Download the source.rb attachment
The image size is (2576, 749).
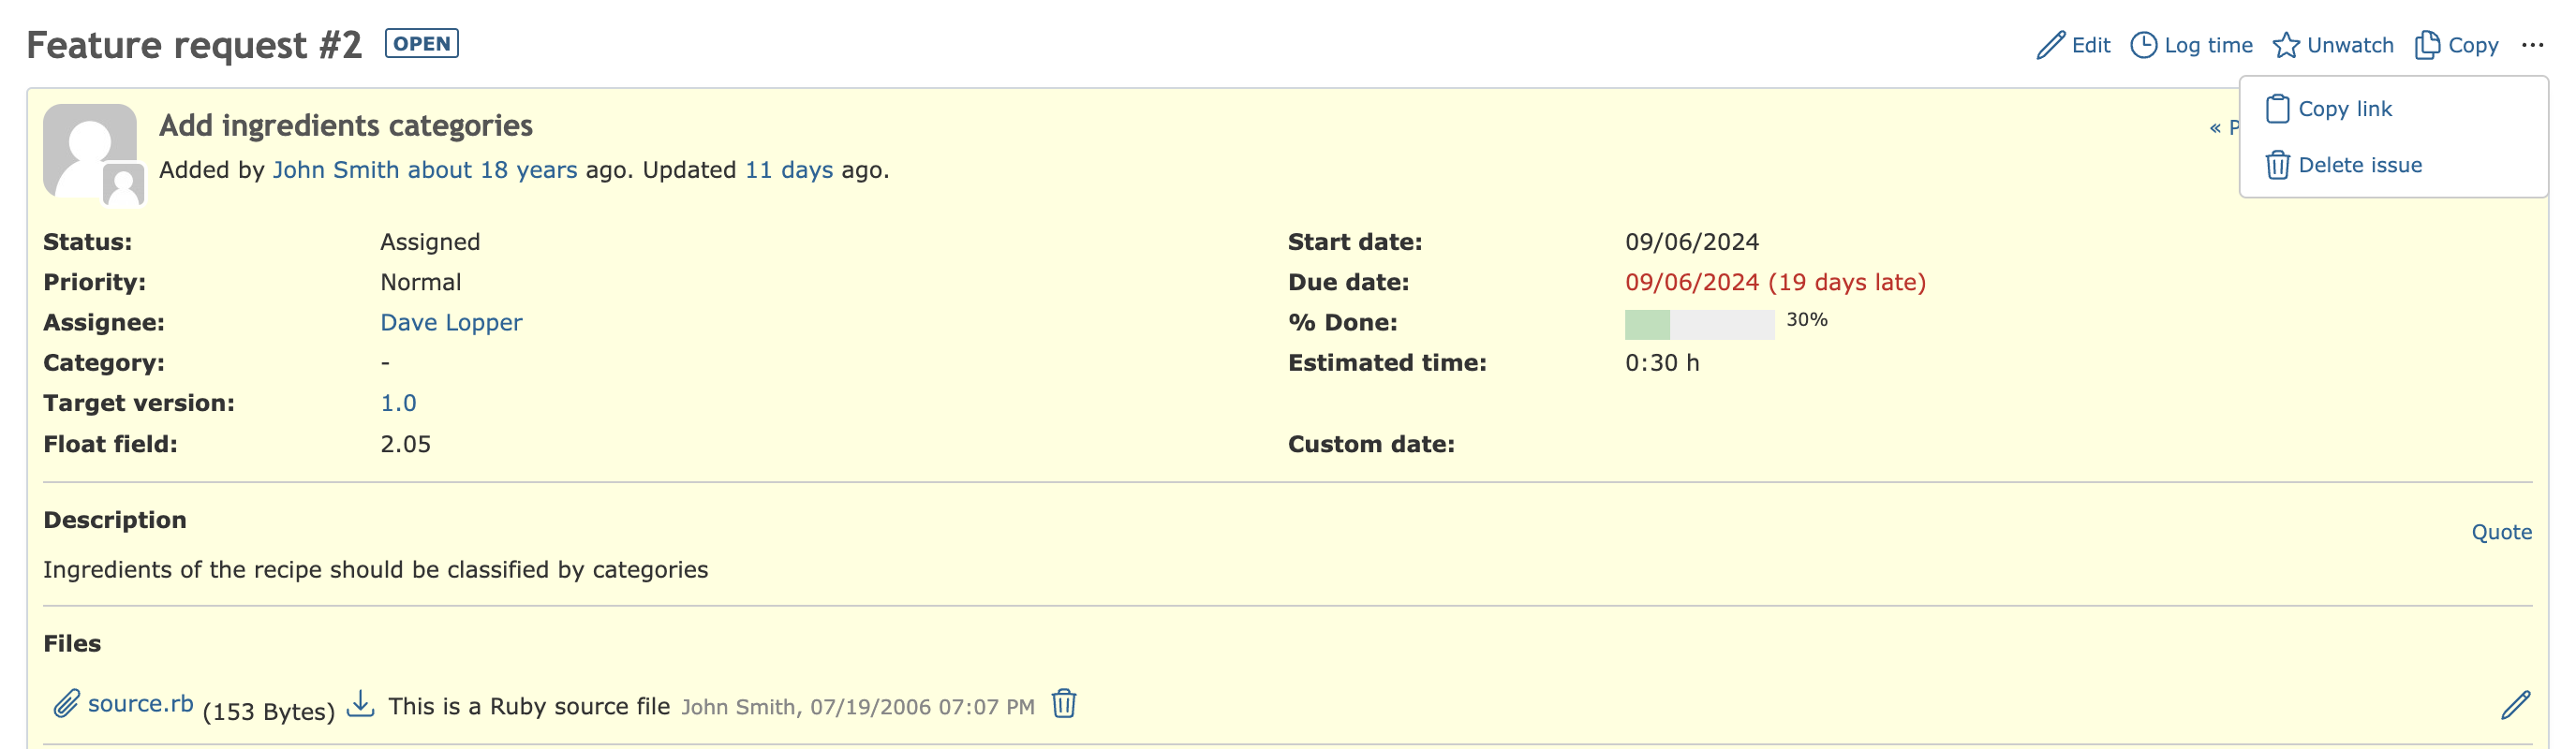coord(360,705)
